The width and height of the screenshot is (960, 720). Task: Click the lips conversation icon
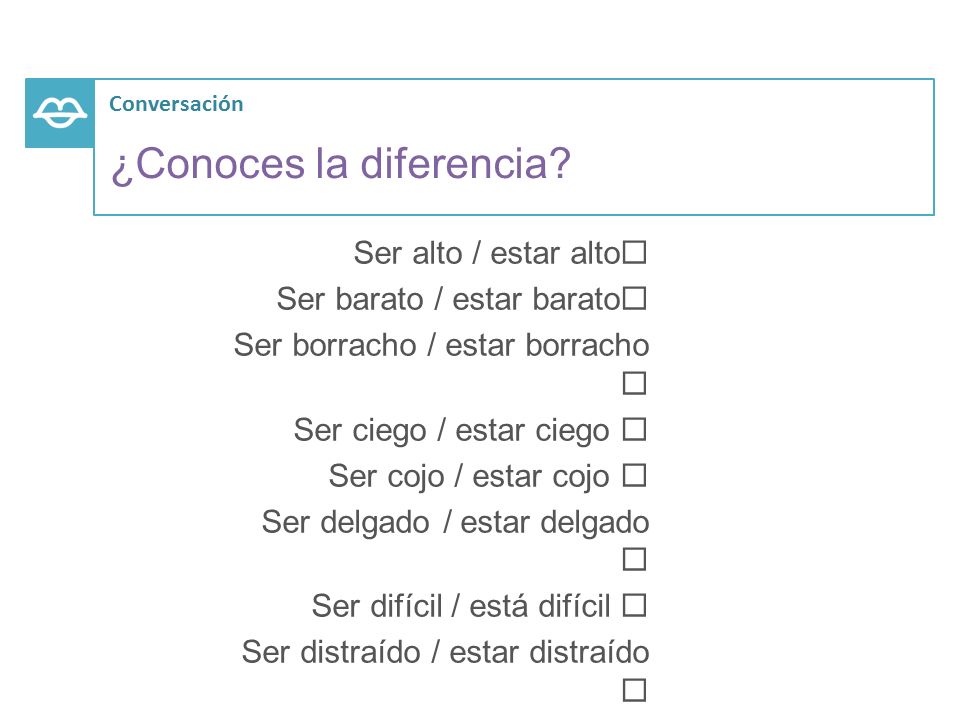coord(59,113)
